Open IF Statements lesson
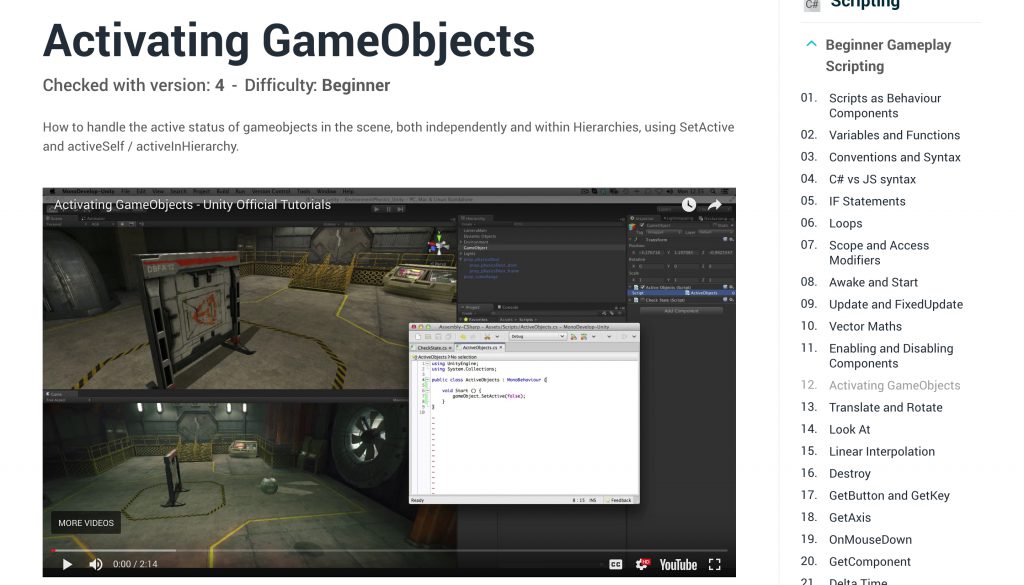This screenshot has width=1024, height=585. tap(867, 201)
